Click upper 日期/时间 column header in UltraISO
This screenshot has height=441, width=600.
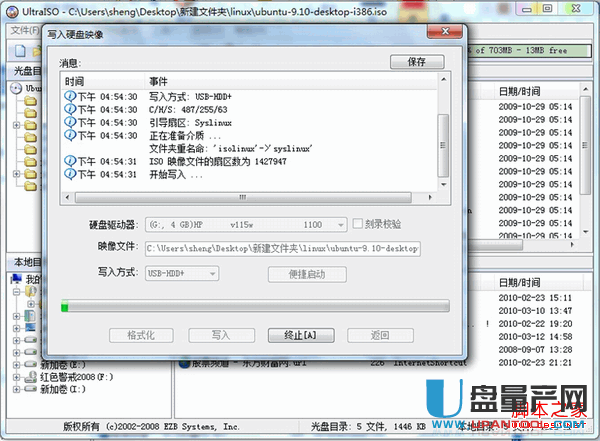[x=520, y=91]
